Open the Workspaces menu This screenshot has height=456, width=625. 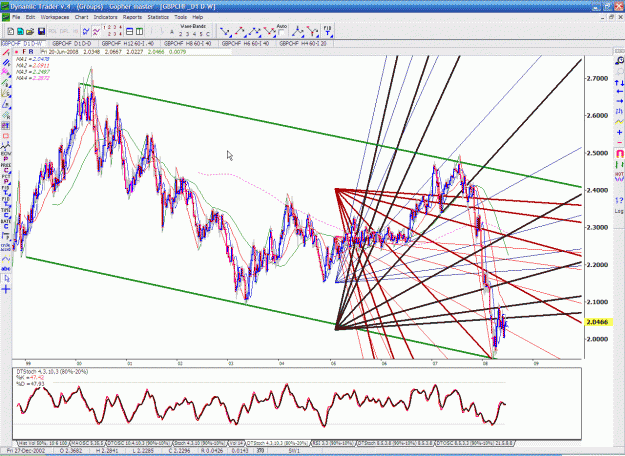(55, 17)
